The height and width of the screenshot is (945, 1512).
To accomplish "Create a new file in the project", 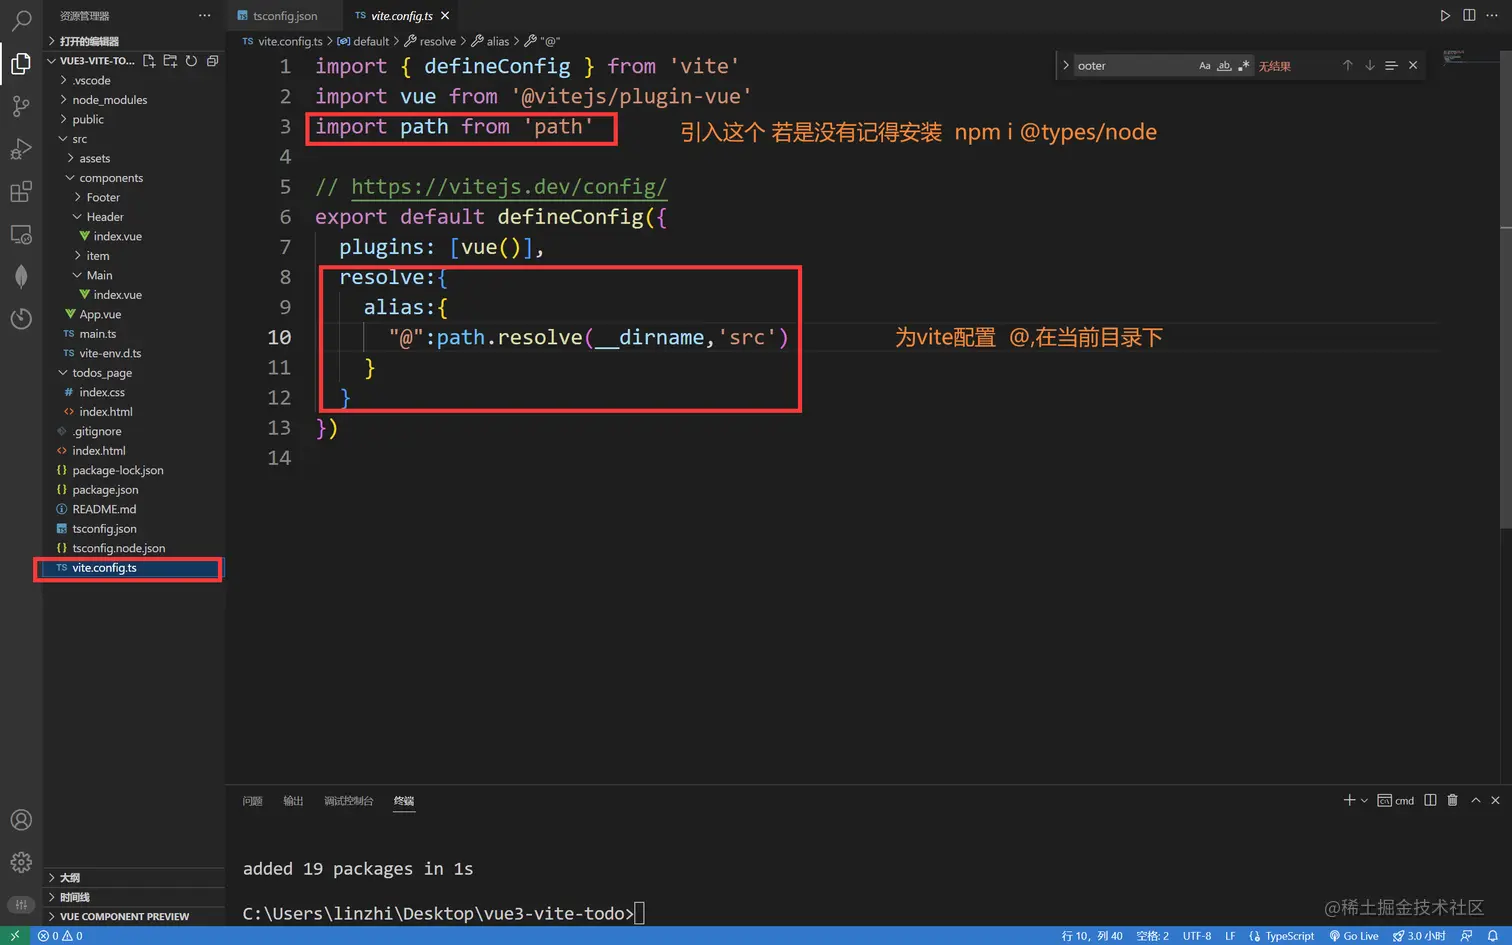I will click(x=149, y=61).
